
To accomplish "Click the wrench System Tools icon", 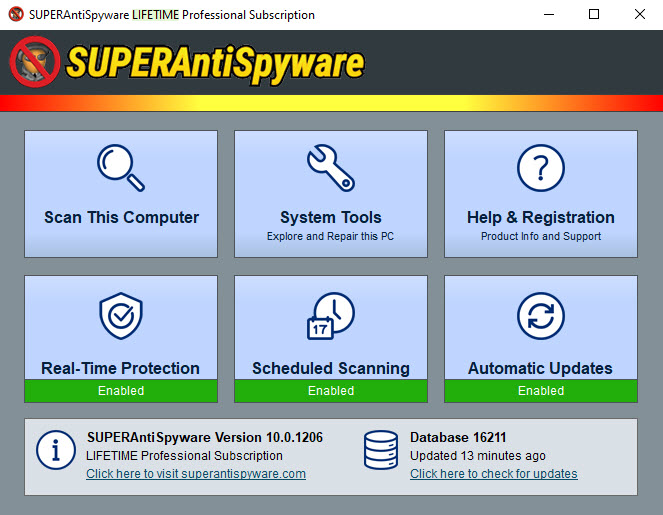I will (331, 168).
